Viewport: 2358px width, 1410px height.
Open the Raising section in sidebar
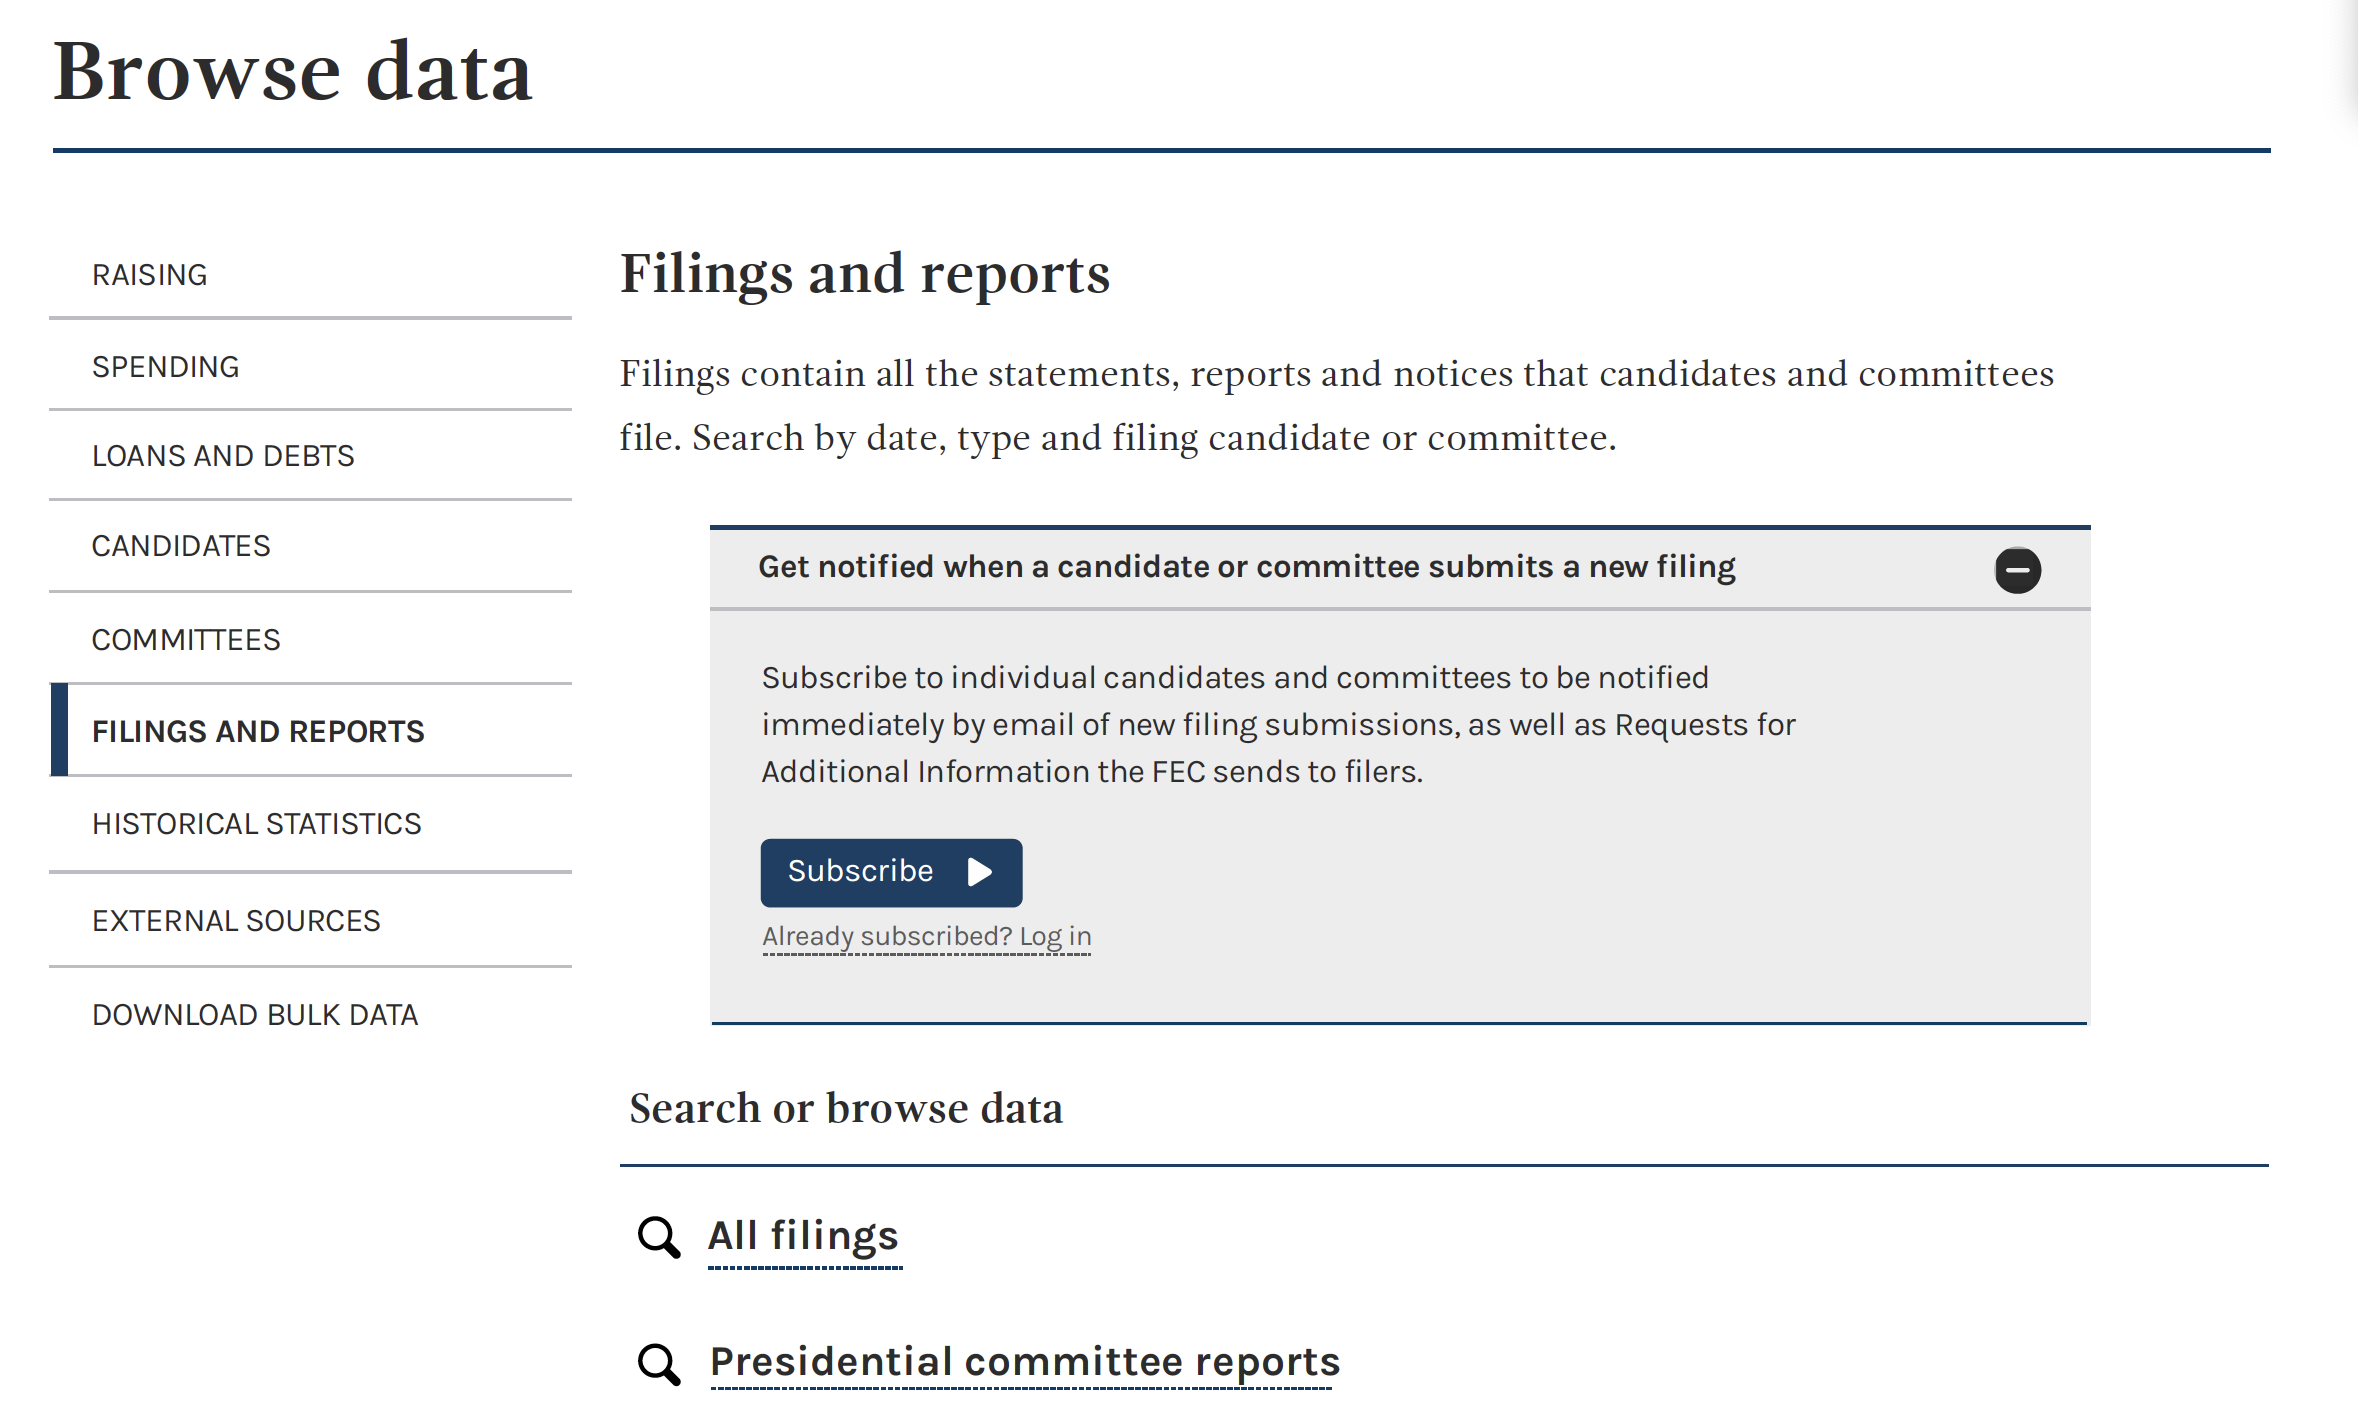[x=310, y=275]
